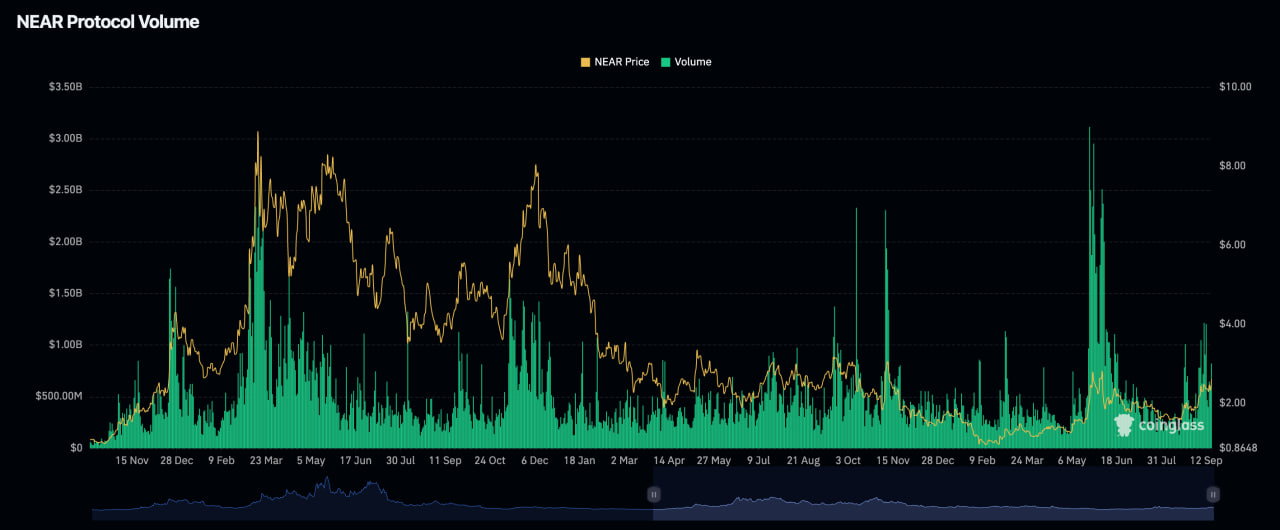Click the 24 Oct date label

coord(490,461)
